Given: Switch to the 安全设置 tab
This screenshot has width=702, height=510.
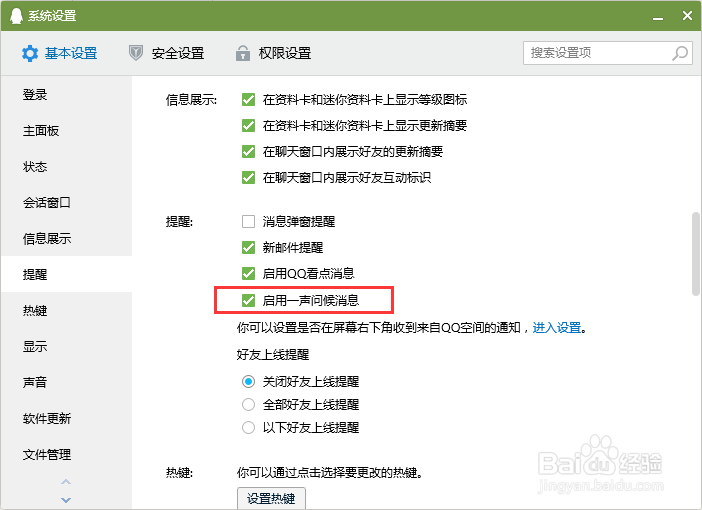Looking at the screenshot, I should 167,53.
